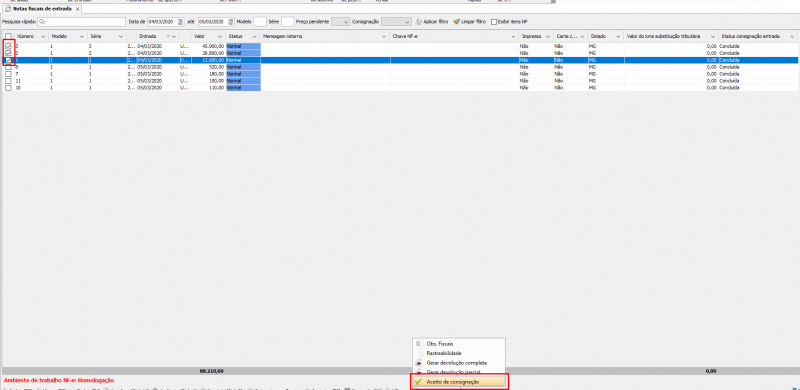Focus the Pesquisa rápida search field
This screenshot has height=390, width=800.
[82, 21]
